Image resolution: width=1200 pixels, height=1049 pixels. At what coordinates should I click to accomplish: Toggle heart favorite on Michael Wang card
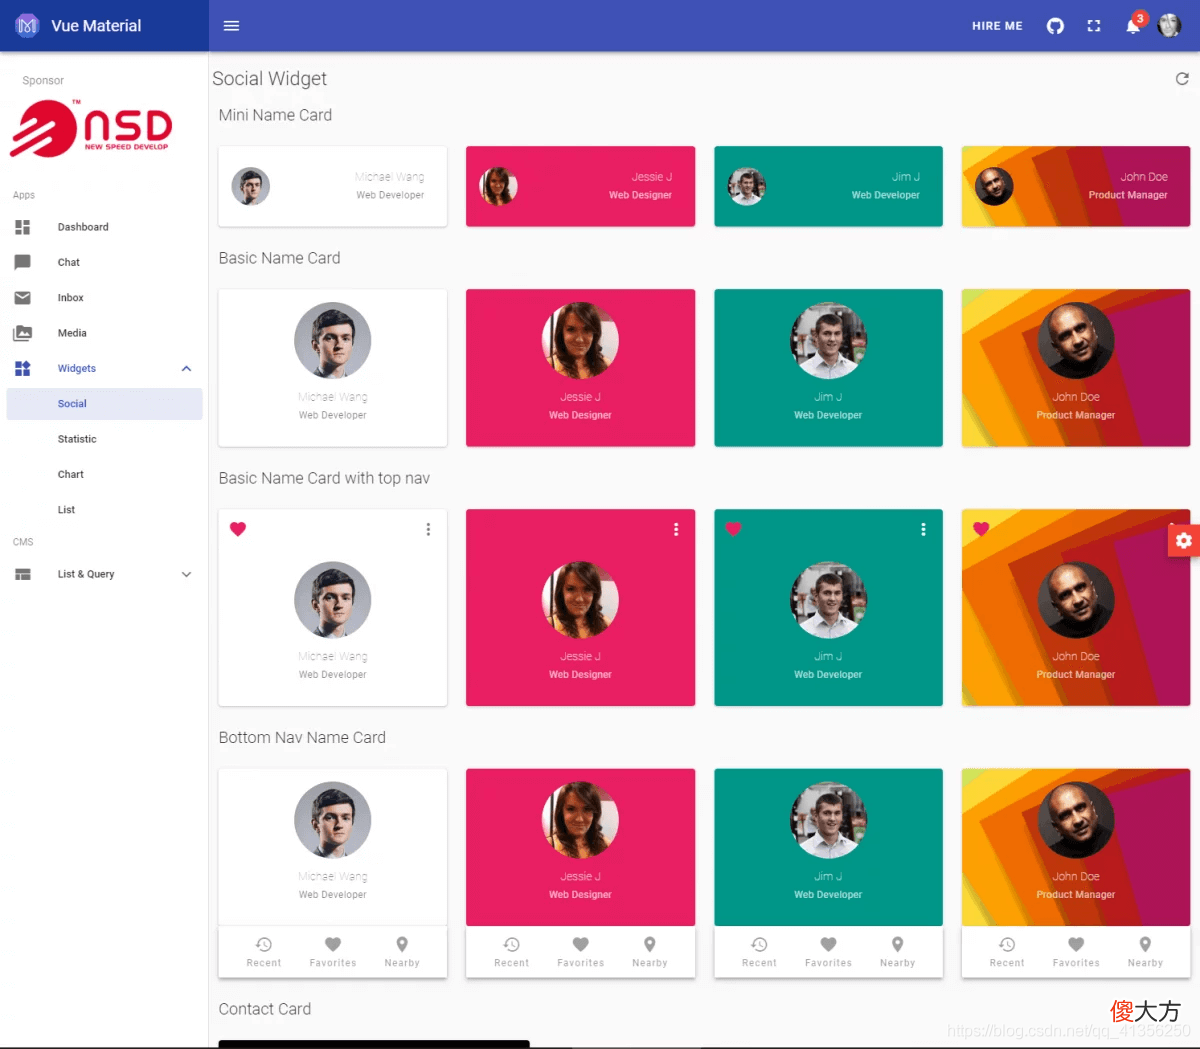238,529
